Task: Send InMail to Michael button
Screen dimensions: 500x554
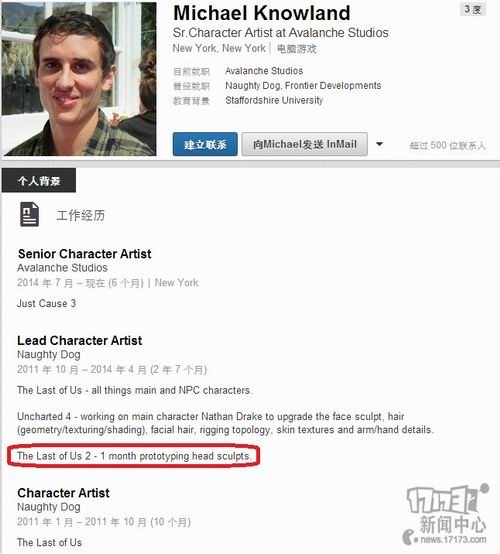Action: [305, 144]
